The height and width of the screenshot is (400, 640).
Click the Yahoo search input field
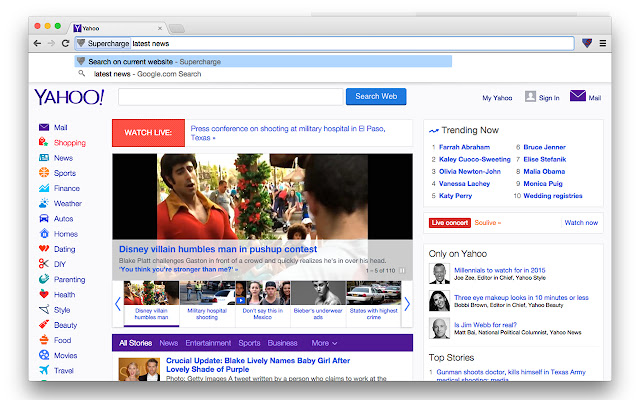click(x=231, y=97)
